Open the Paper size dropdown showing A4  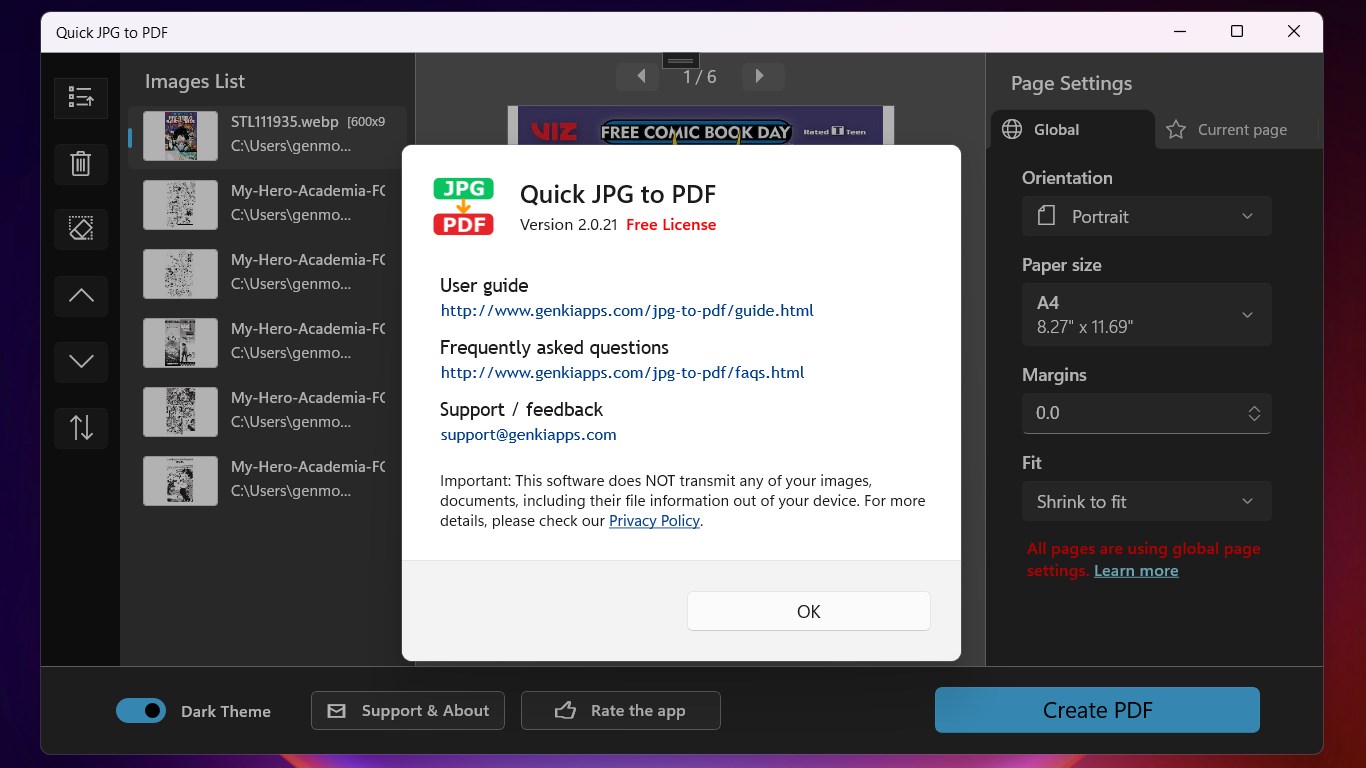(1146, 314)
